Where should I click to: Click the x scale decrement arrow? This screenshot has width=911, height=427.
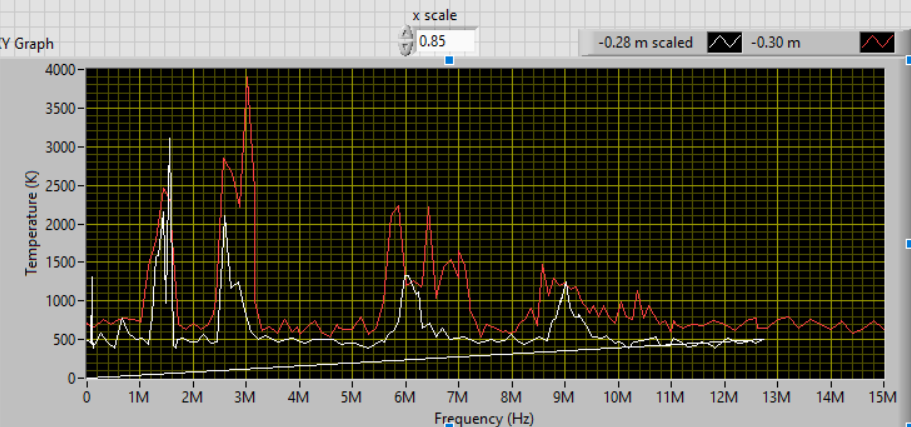click(404, 48)
